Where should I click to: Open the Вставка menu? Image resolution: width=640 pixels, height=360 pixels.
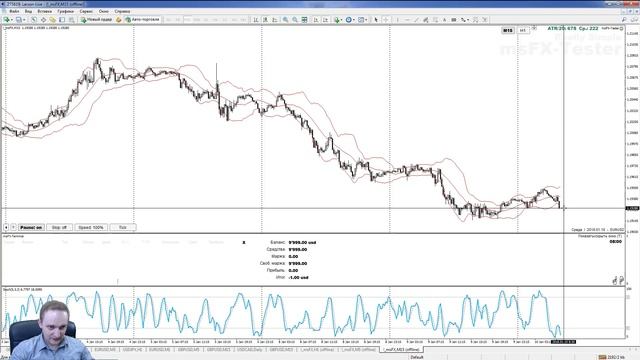[44, 11]
